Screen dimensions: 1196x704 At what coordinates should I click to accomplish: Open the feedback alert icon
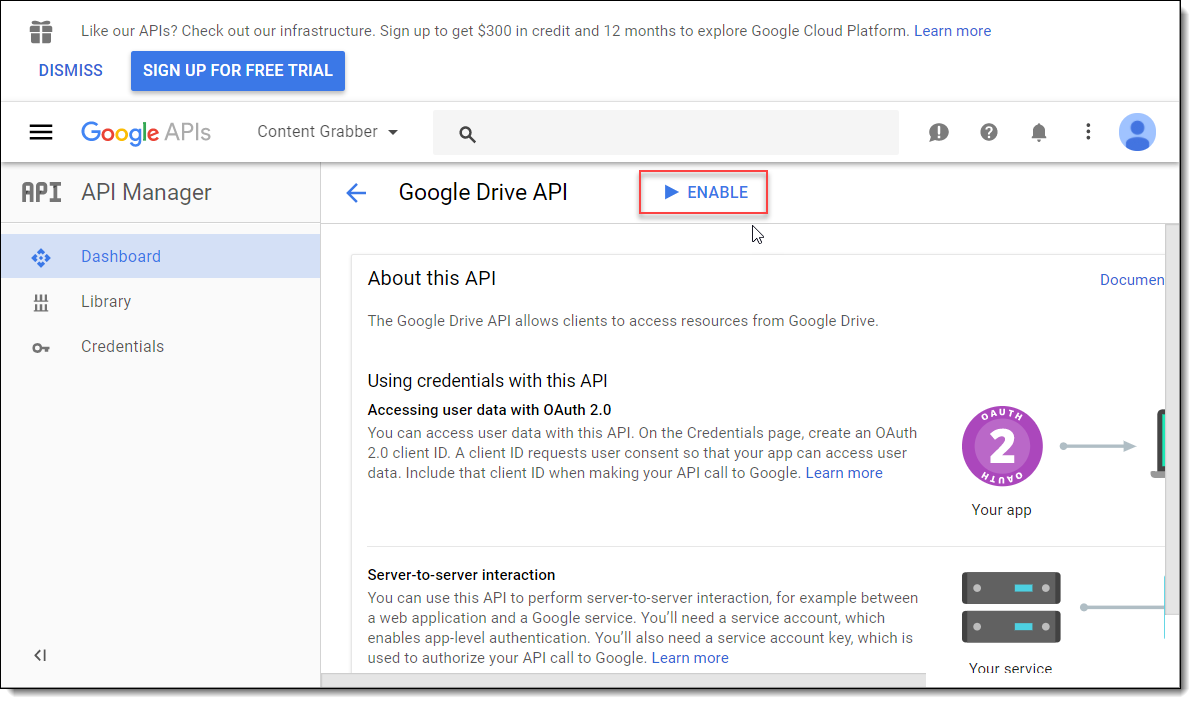point(938,132)
